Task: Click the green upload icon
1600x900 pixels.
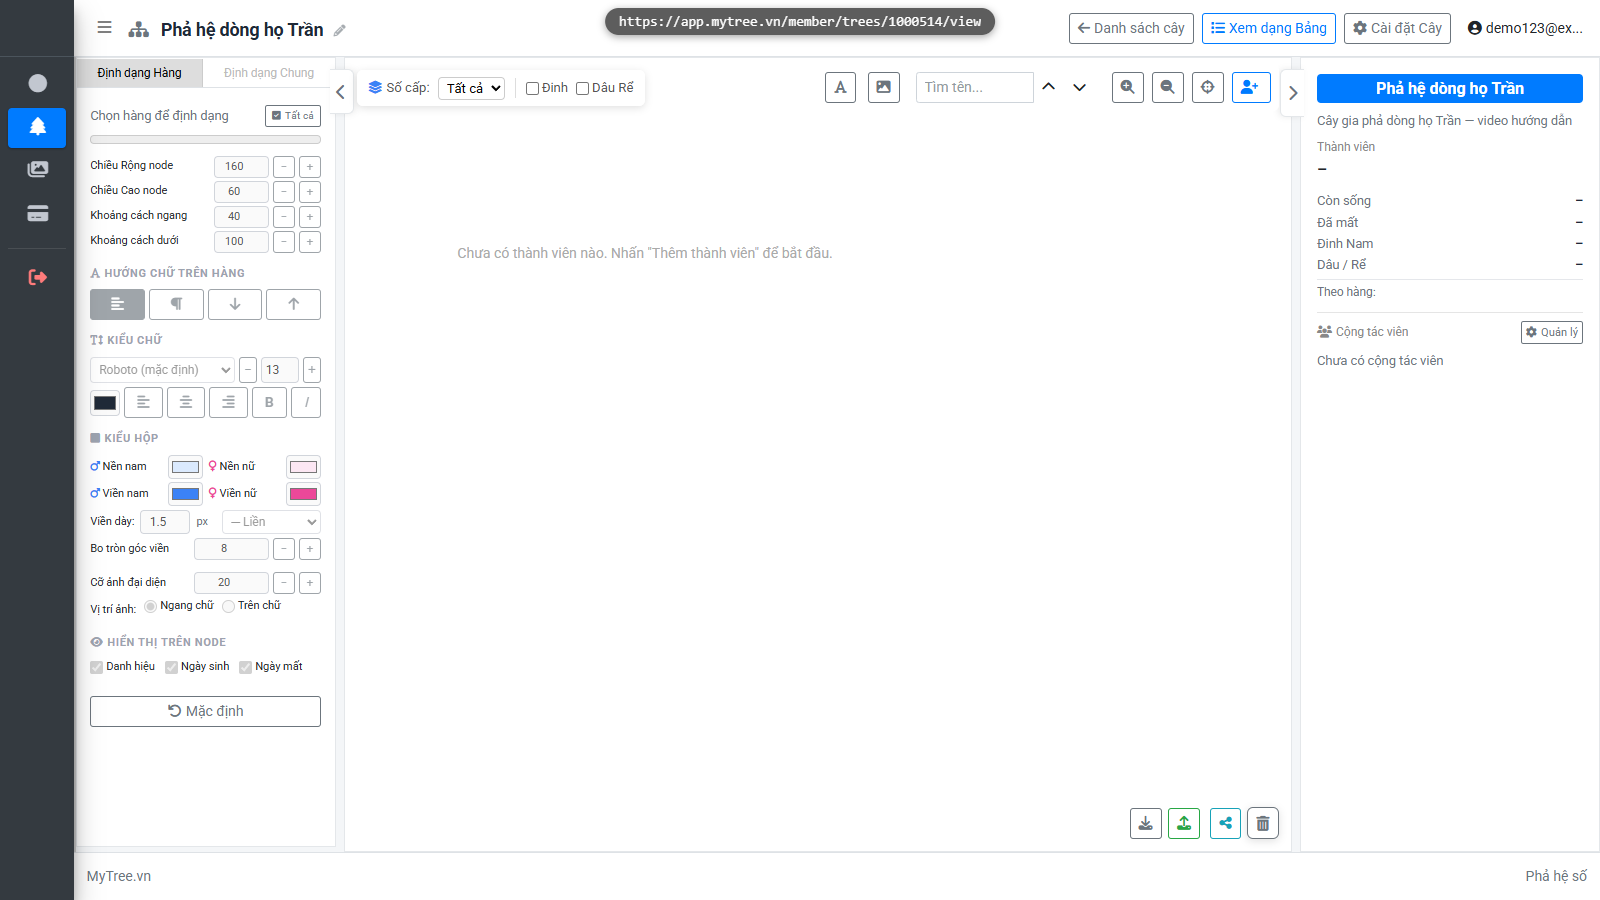Action: [x=1184, y=823]
